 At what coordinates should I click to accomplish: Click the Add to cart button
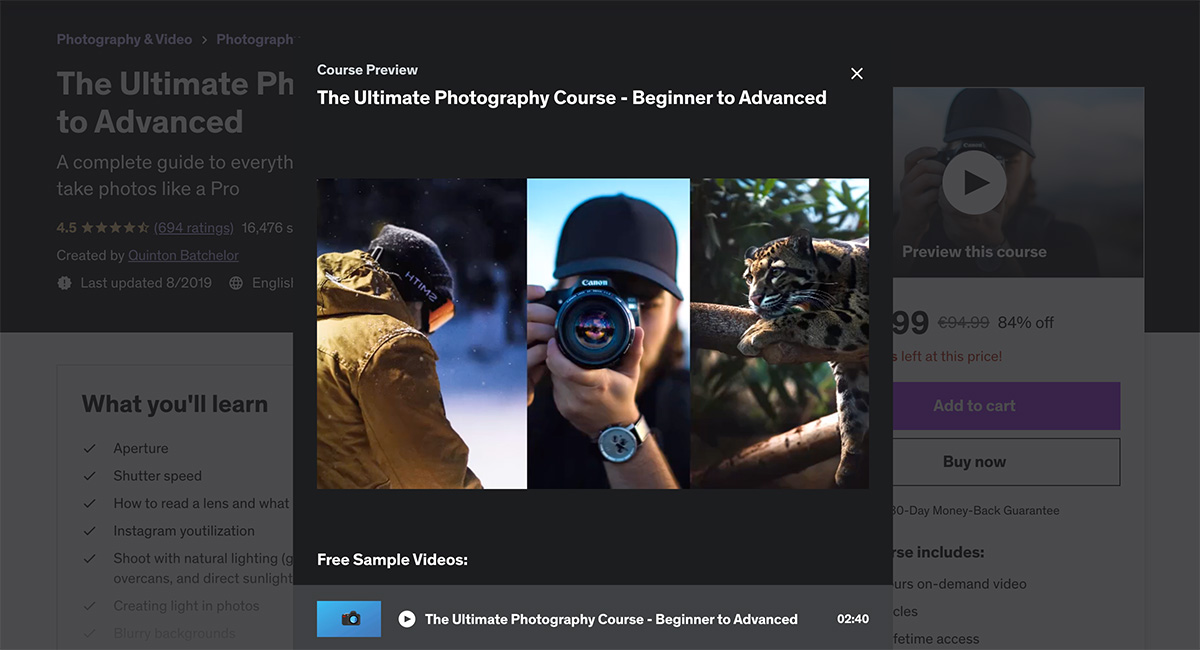pyautogui.click(x=1006, y=406)
